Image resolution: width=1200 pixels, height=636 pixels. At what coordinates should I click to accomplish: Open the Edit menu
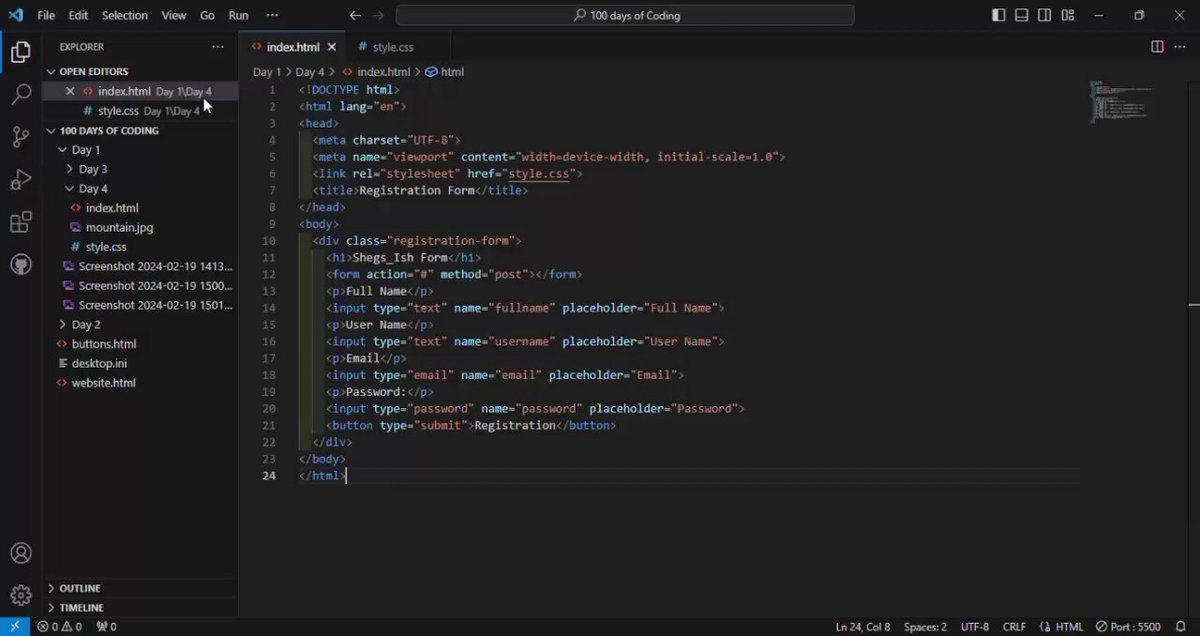pyautogui.click(x=78, y=15)
